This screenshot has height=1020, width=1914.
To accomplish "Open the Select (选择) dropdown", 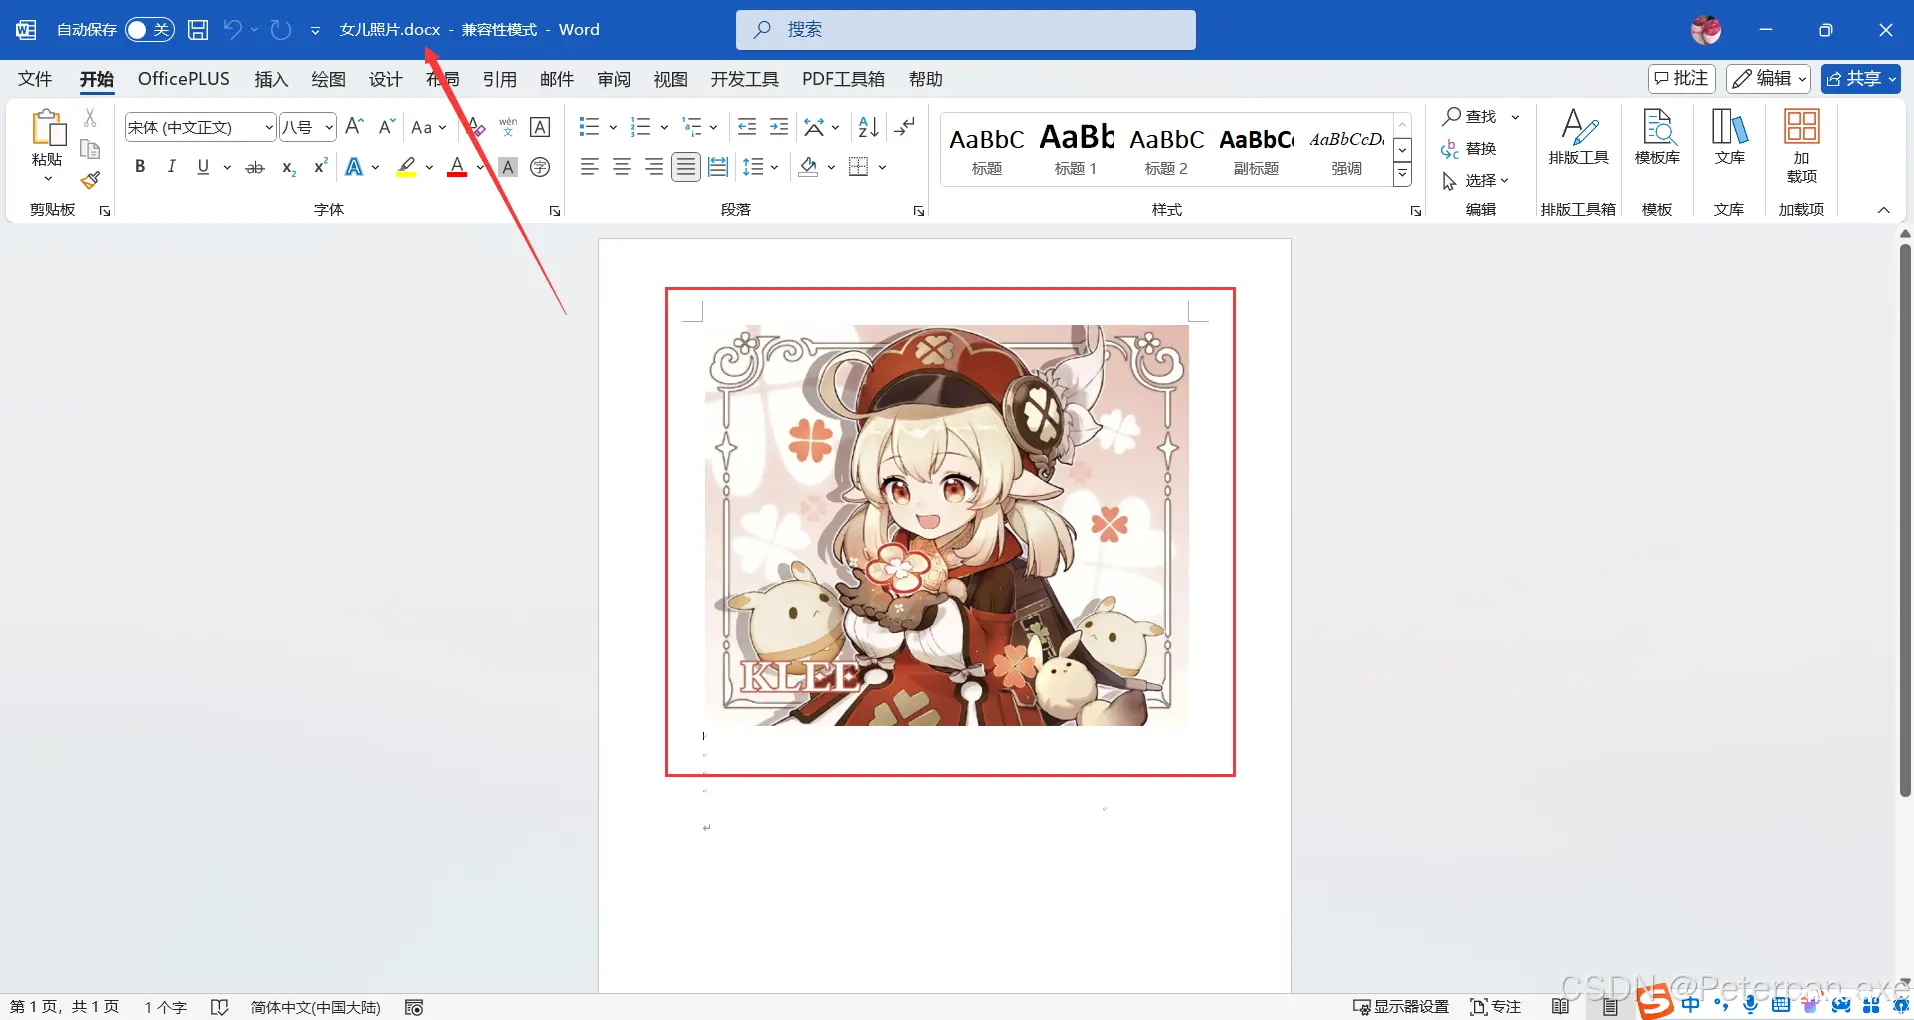I will pyautogui.click(x=1476, y=180).
